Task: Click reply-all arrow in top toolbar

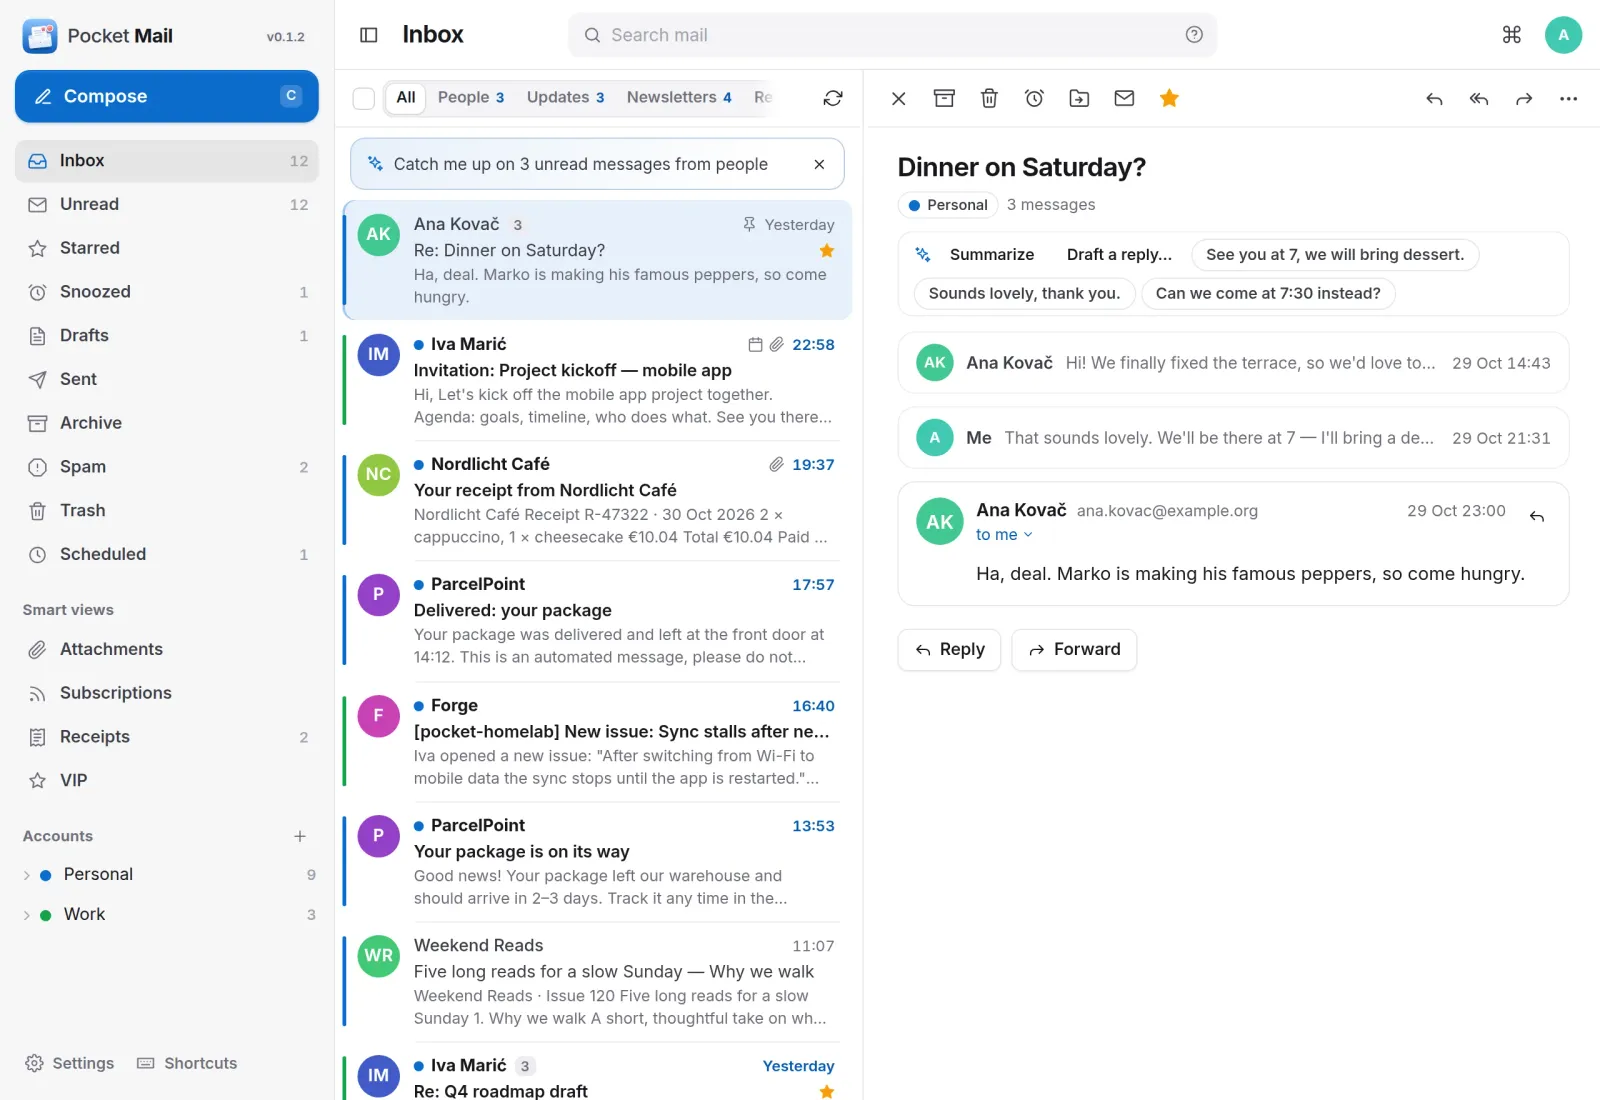Action: tap(1479, 98)
